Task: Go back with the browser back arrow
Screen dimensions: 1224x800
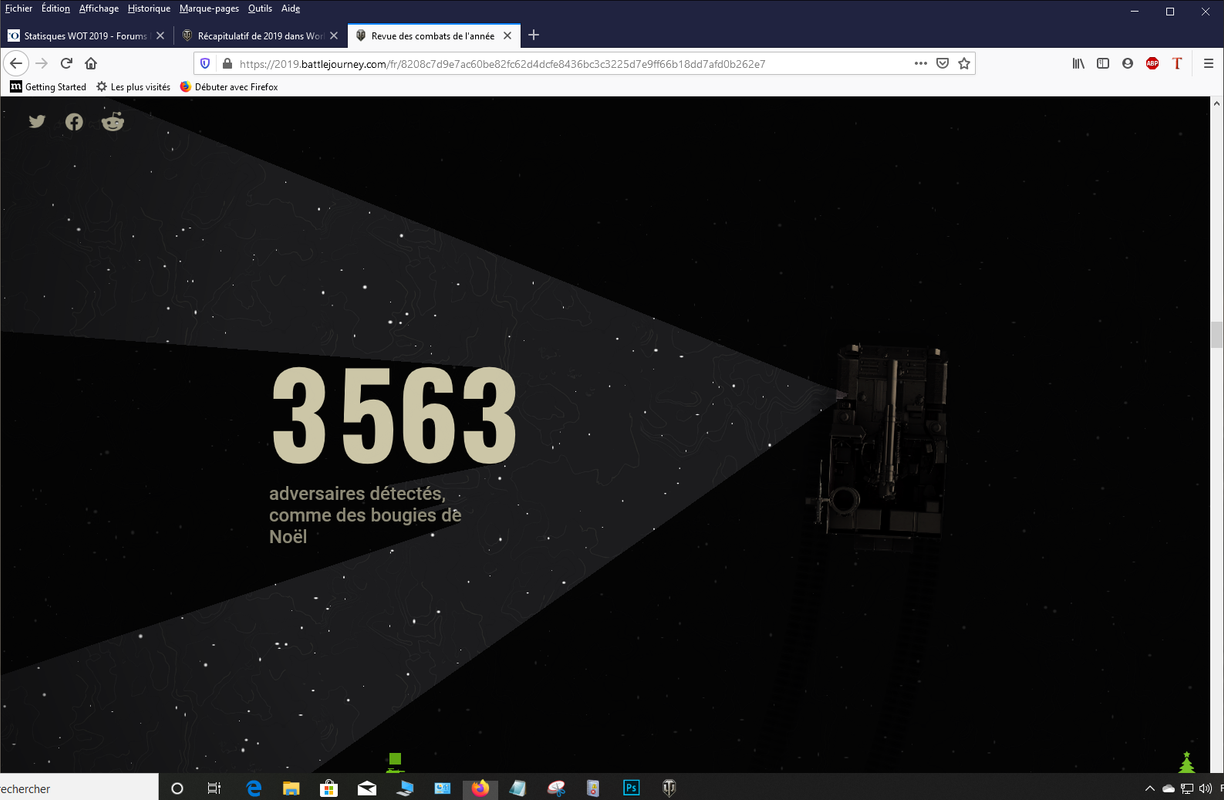Action: (16, 63)
